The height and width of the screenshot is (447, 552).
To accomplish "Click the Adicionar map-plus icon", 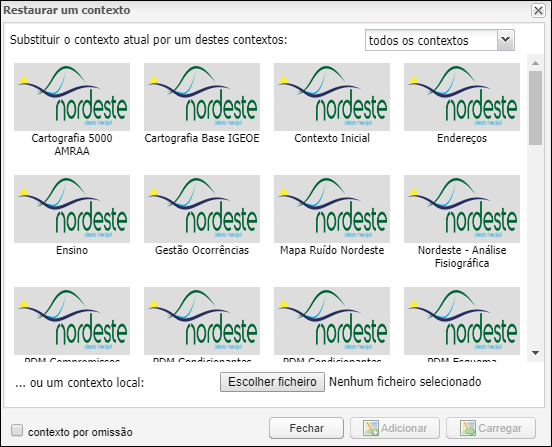I will click(371, 428).
